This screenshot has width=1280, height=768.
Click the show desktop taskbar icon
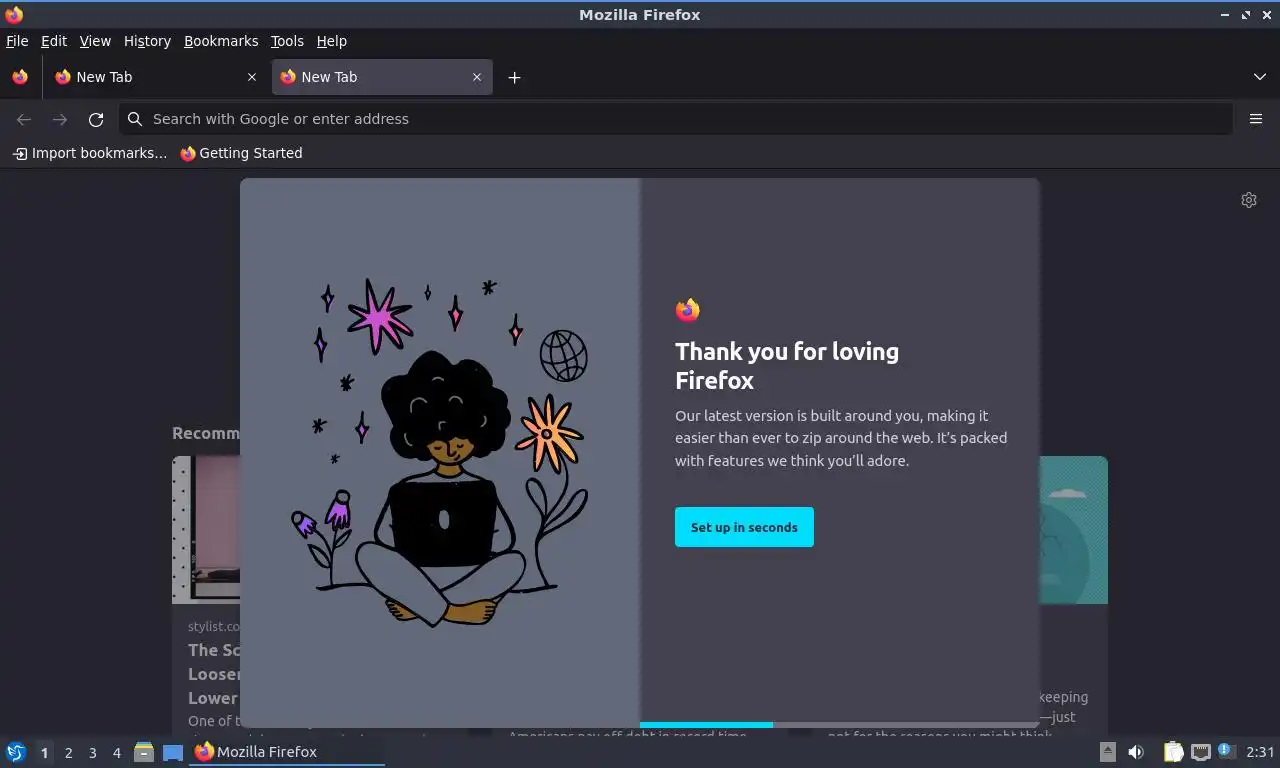(173, 752)
